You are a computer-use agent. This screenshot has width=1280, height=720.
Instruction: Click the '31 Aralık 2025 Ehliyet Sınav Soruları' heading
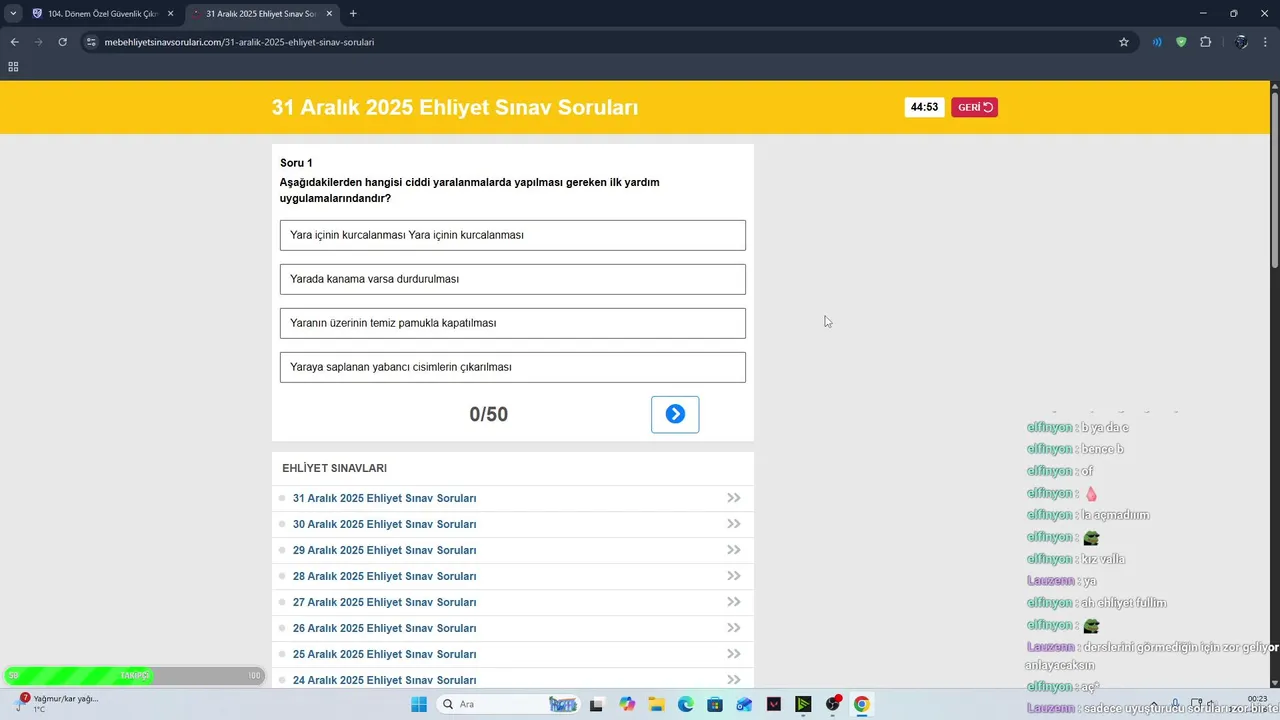click(x=455, y=107)
